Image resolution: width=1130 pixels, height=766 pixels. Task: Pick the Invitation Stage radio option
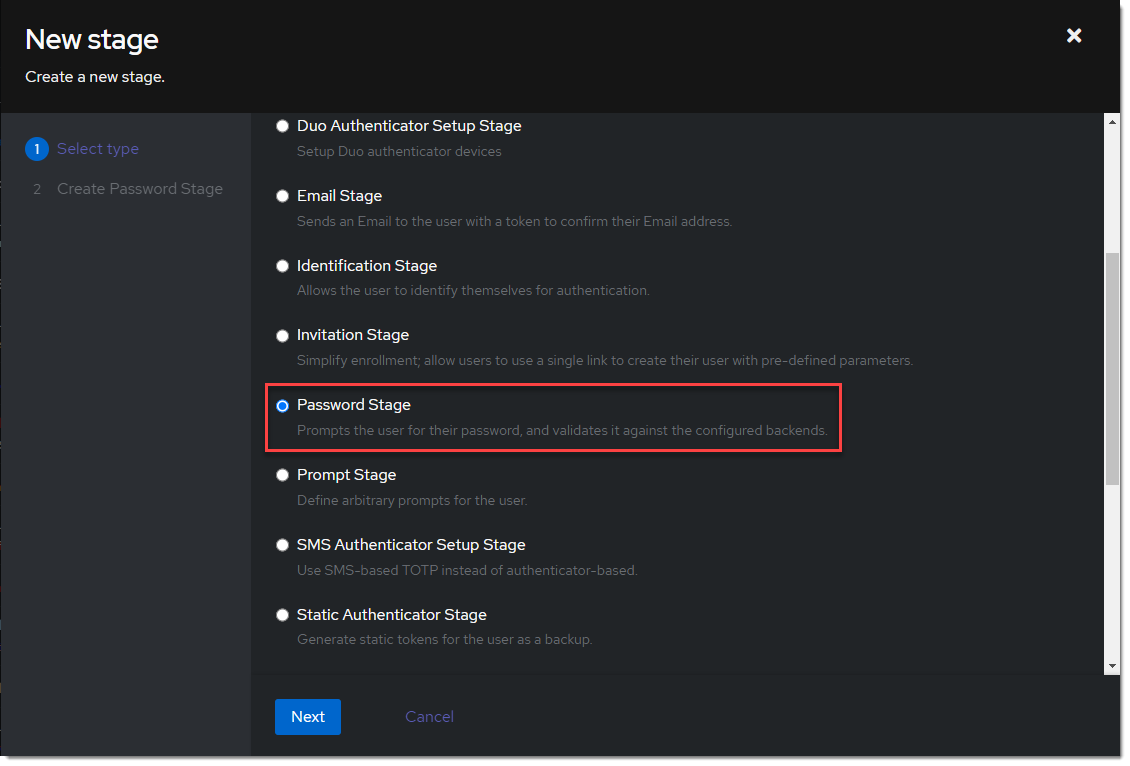point(283,335)
